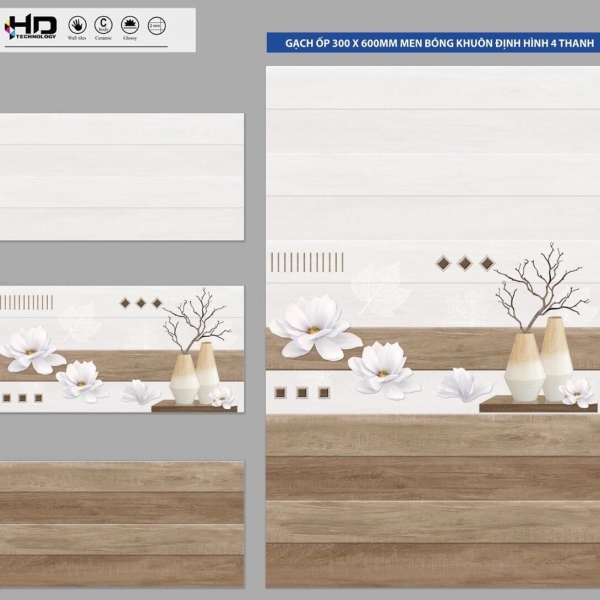Click the Ceramic body C icon
Screen dimensions: 600x600
tap(103, 25)
